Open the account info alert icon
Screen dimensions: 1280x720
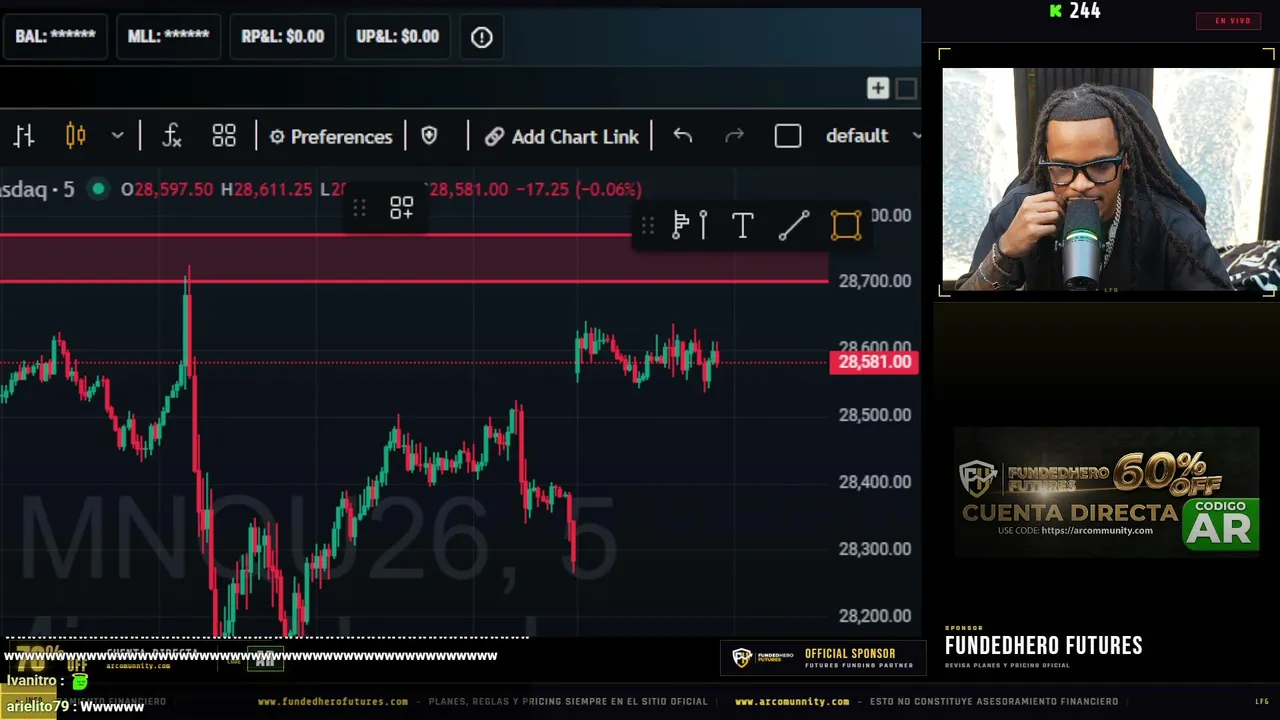[x=482, y=37]
